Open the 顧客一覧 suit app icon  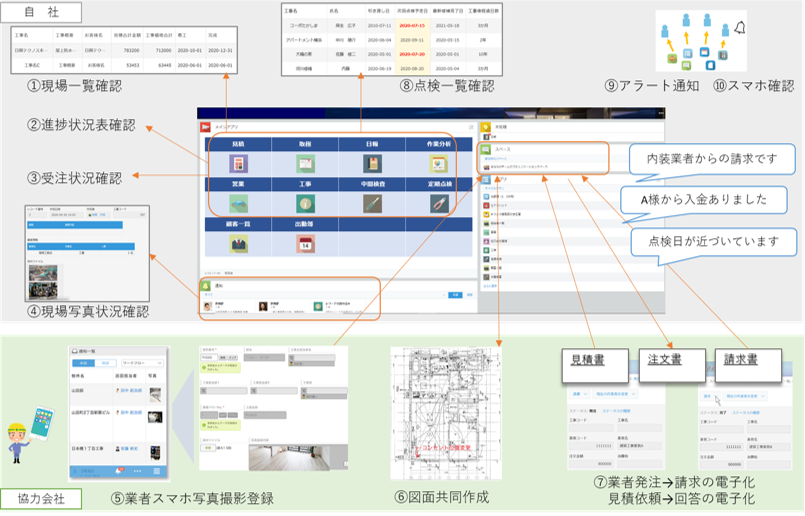238,244
